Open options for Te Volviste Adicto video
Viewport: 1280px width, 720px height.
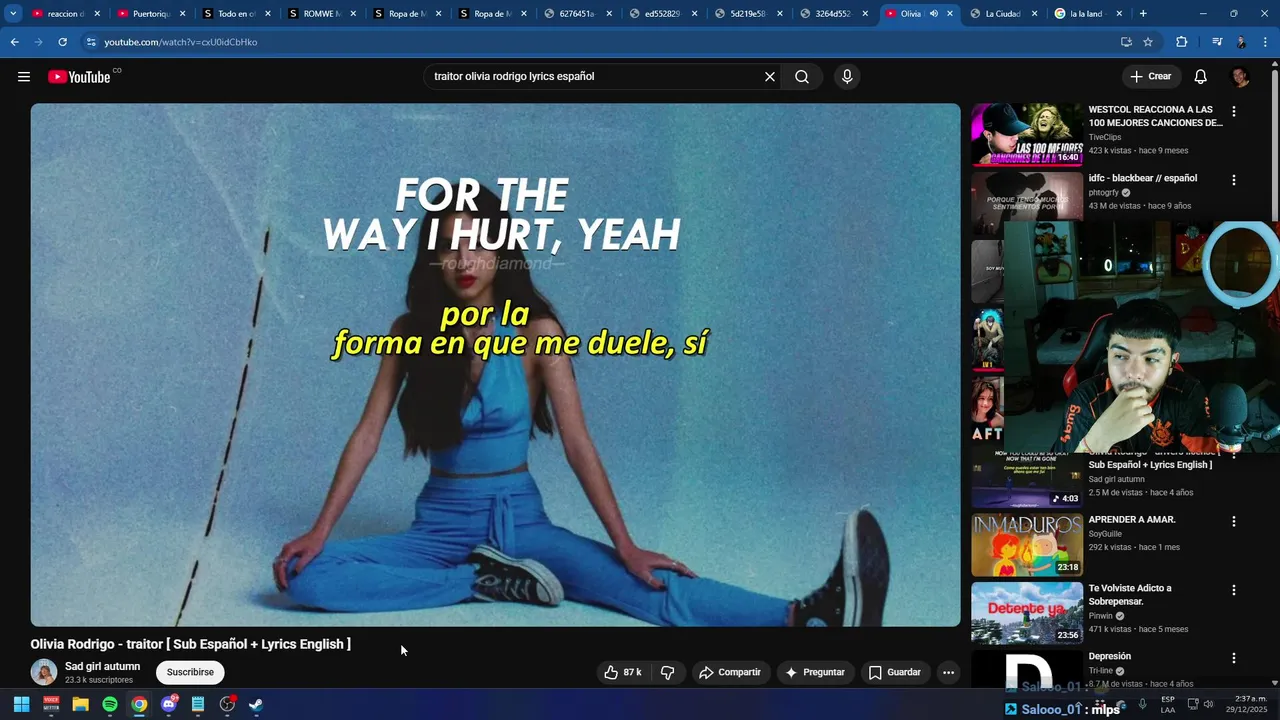coord(1234,590)
